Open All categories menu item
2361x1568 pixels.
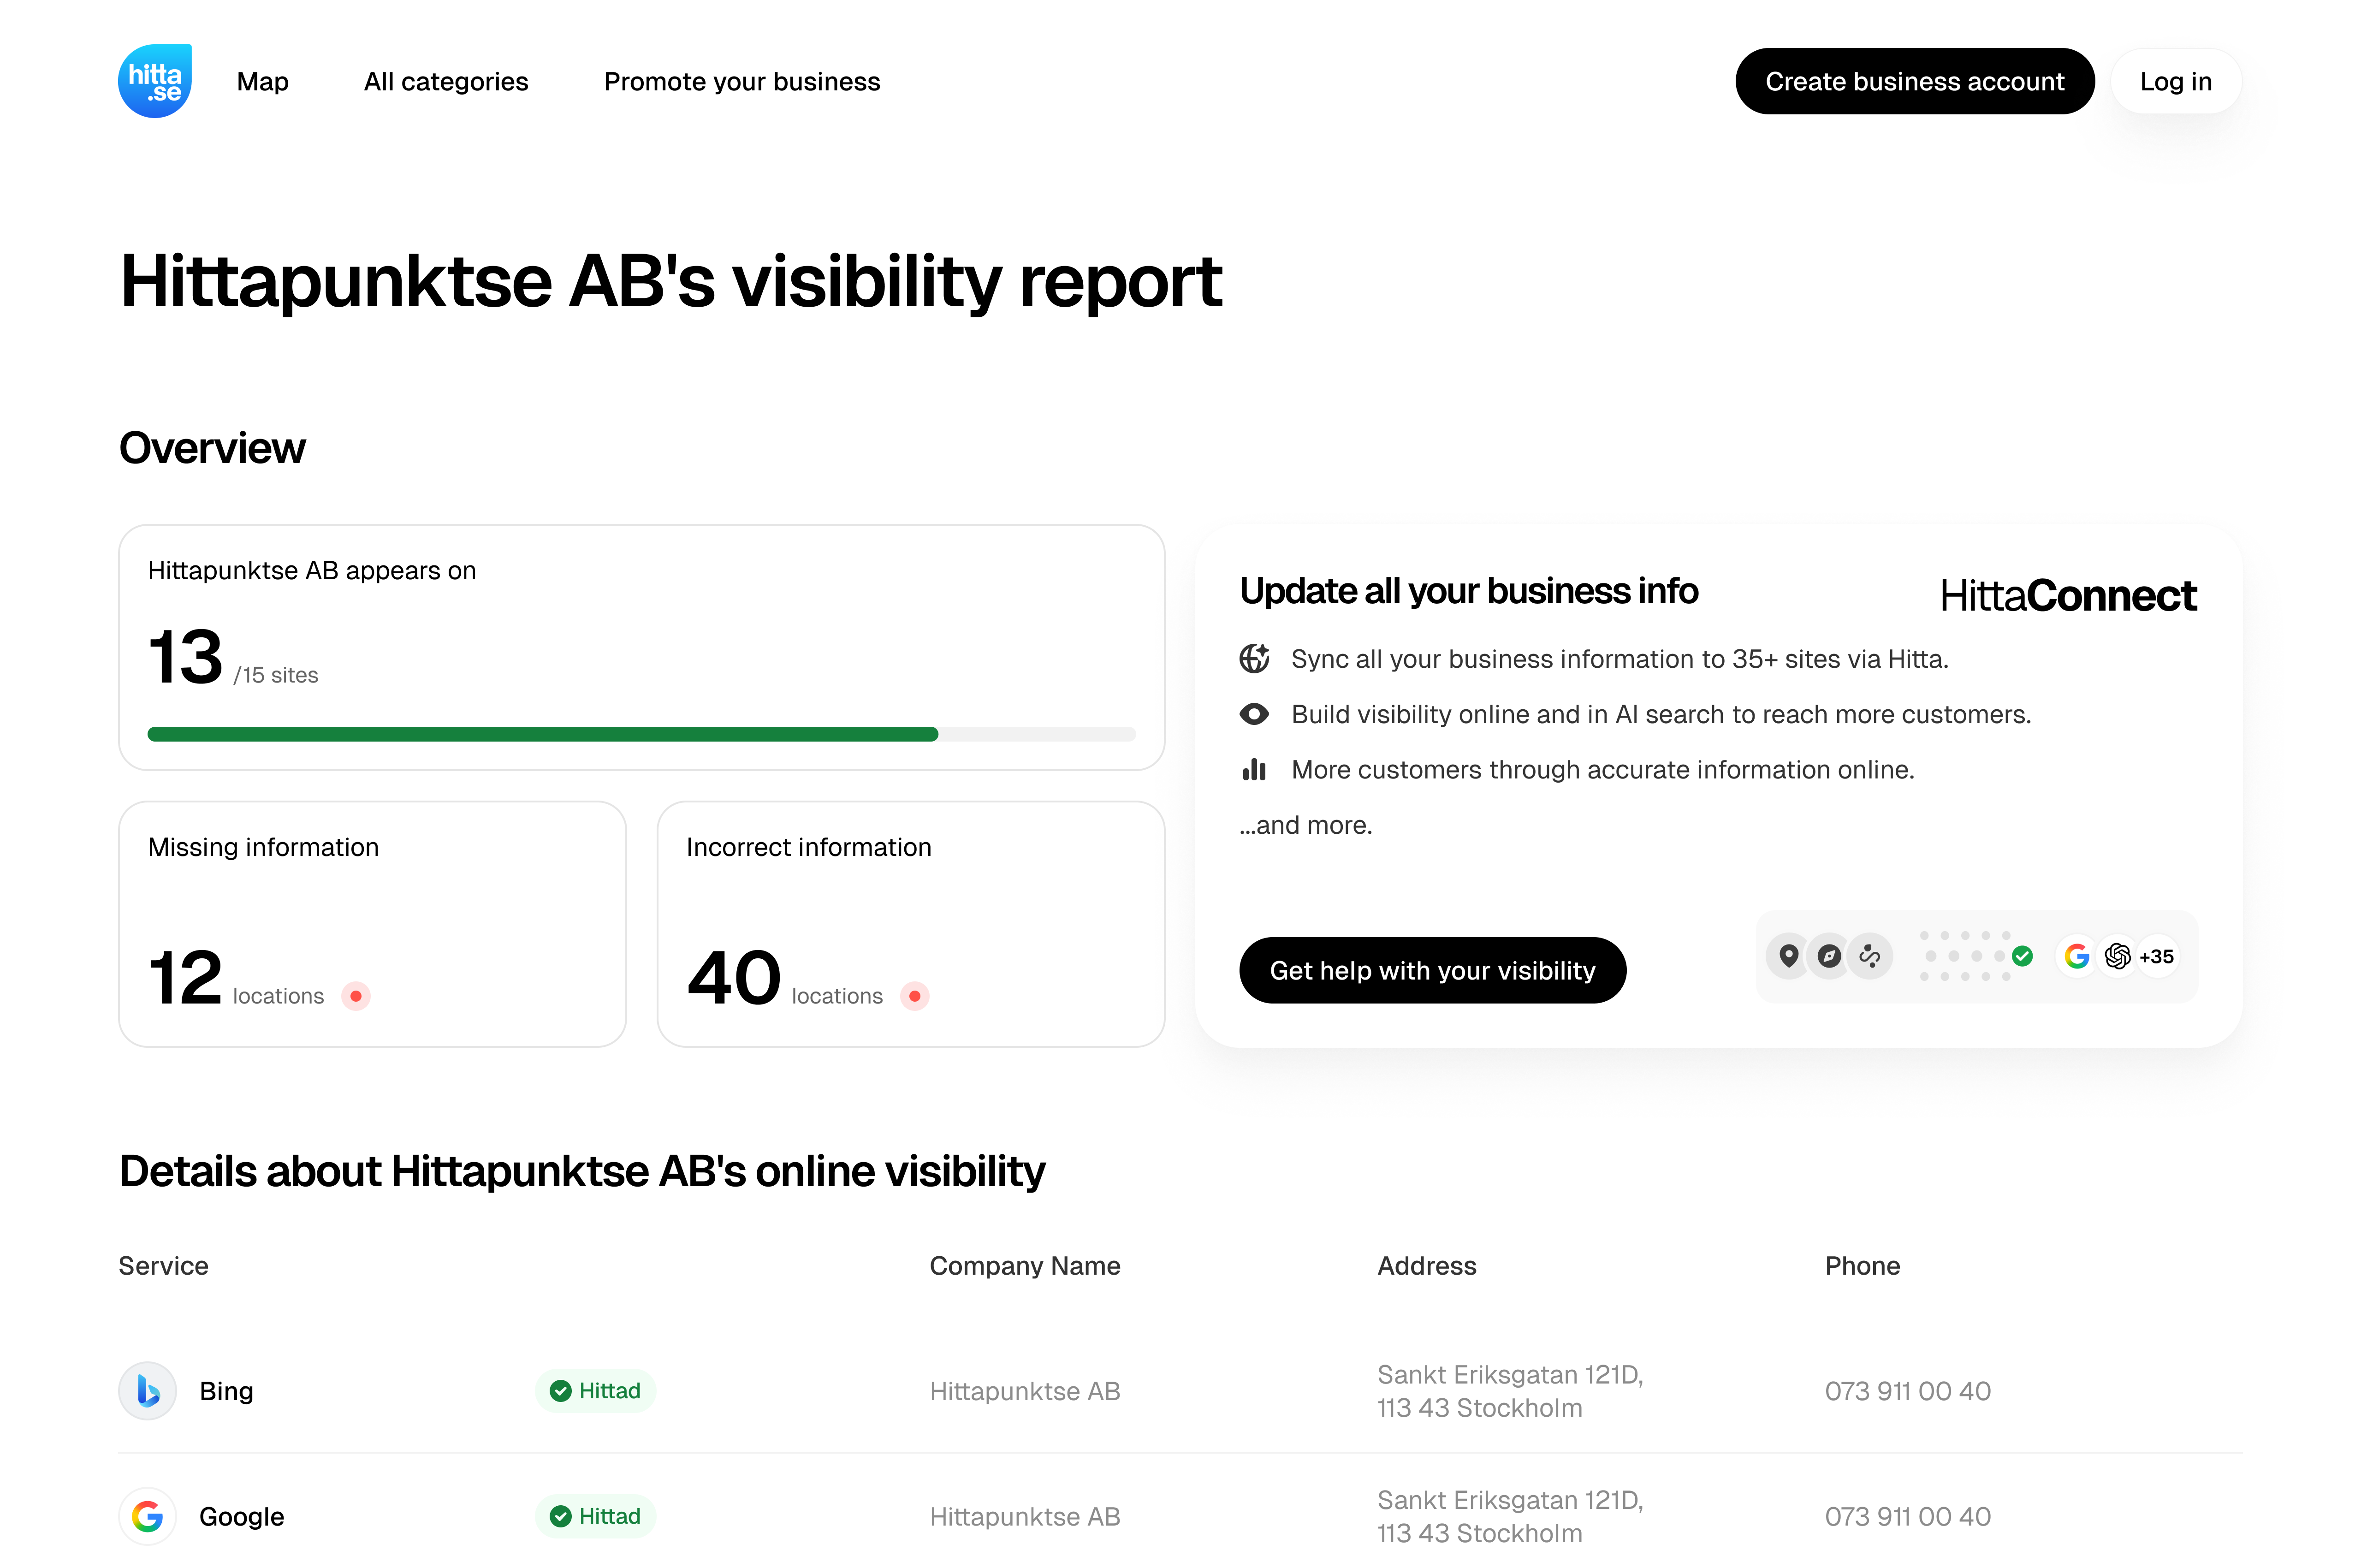[x=446, y=82]
